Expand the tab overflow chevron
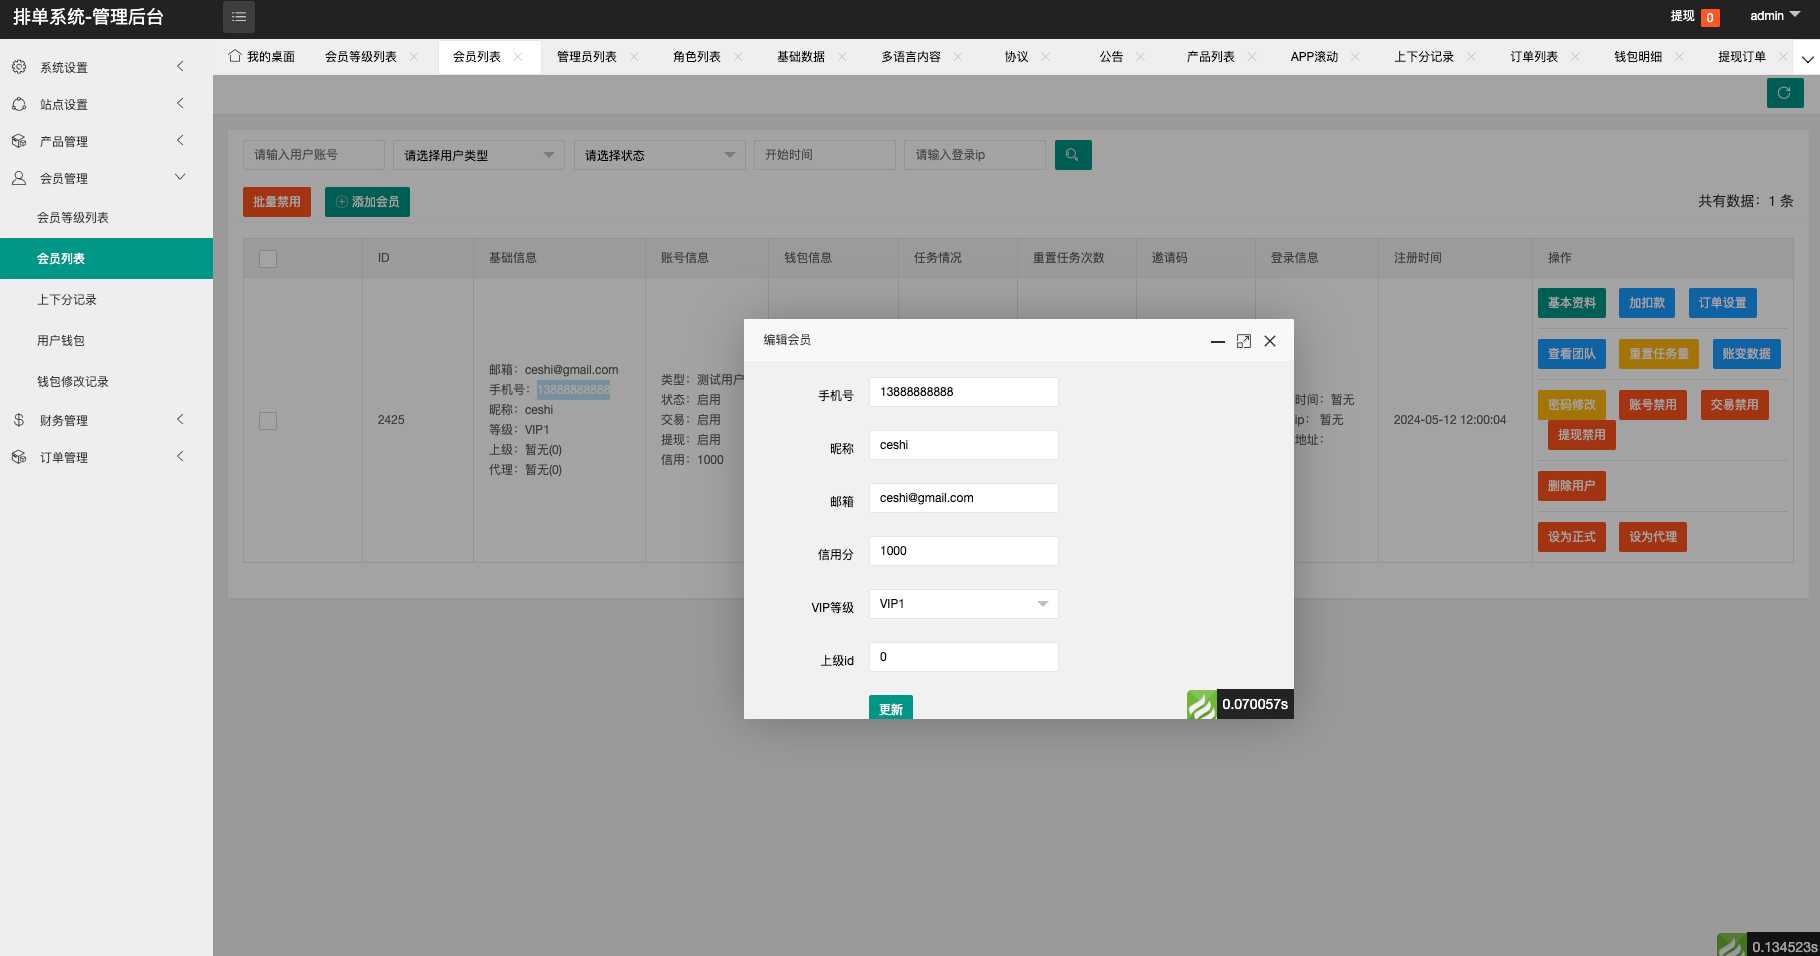The width and height of the screenshot is (1820, 956). 1807,59
